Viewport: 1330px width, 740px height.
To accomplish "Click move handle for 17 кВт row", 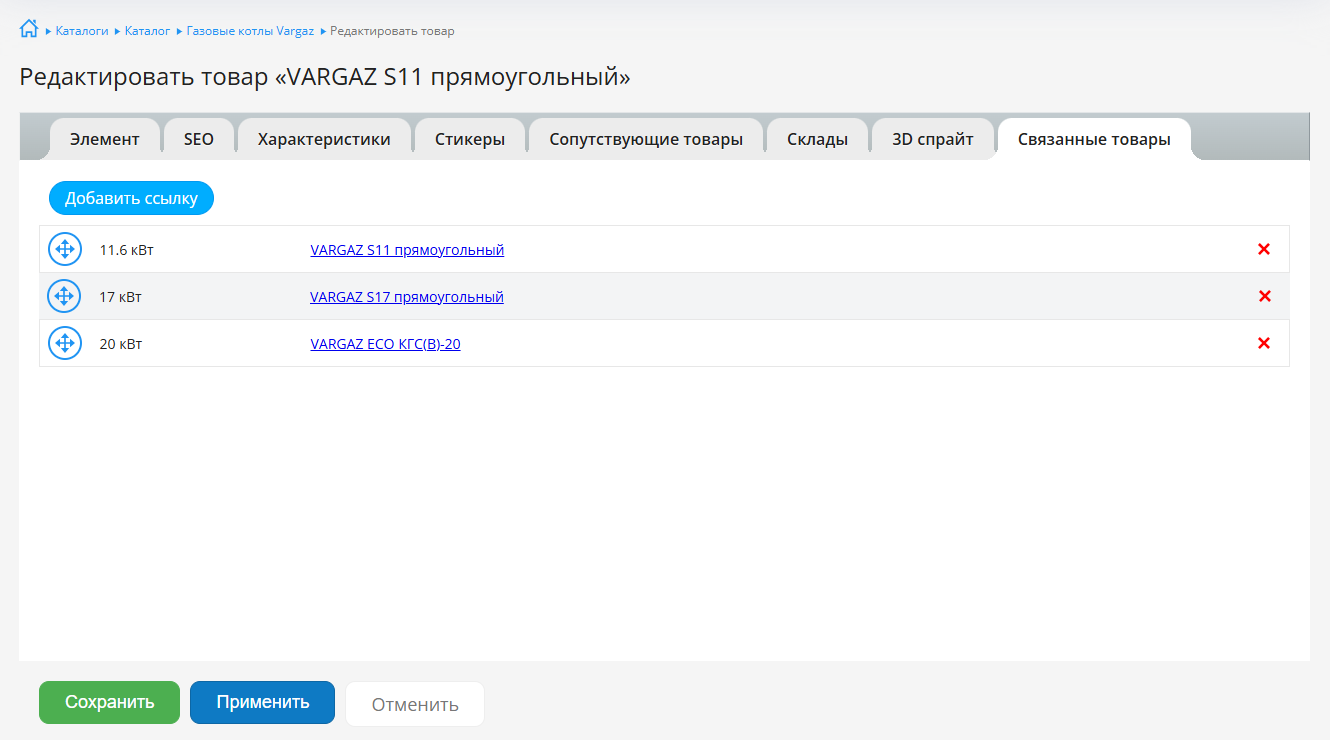I will click(65, 296).
